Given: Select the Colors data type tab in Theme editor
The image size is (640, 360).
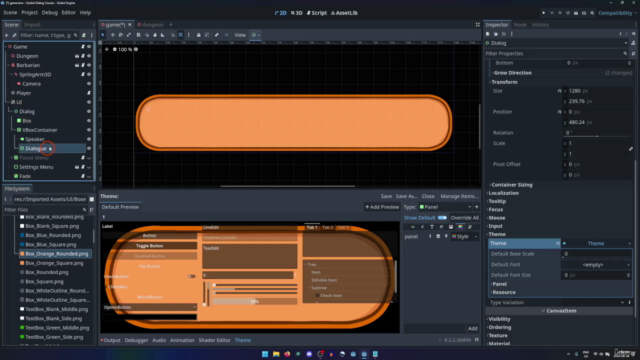Looking at the screenshot, I should (413, 227).
